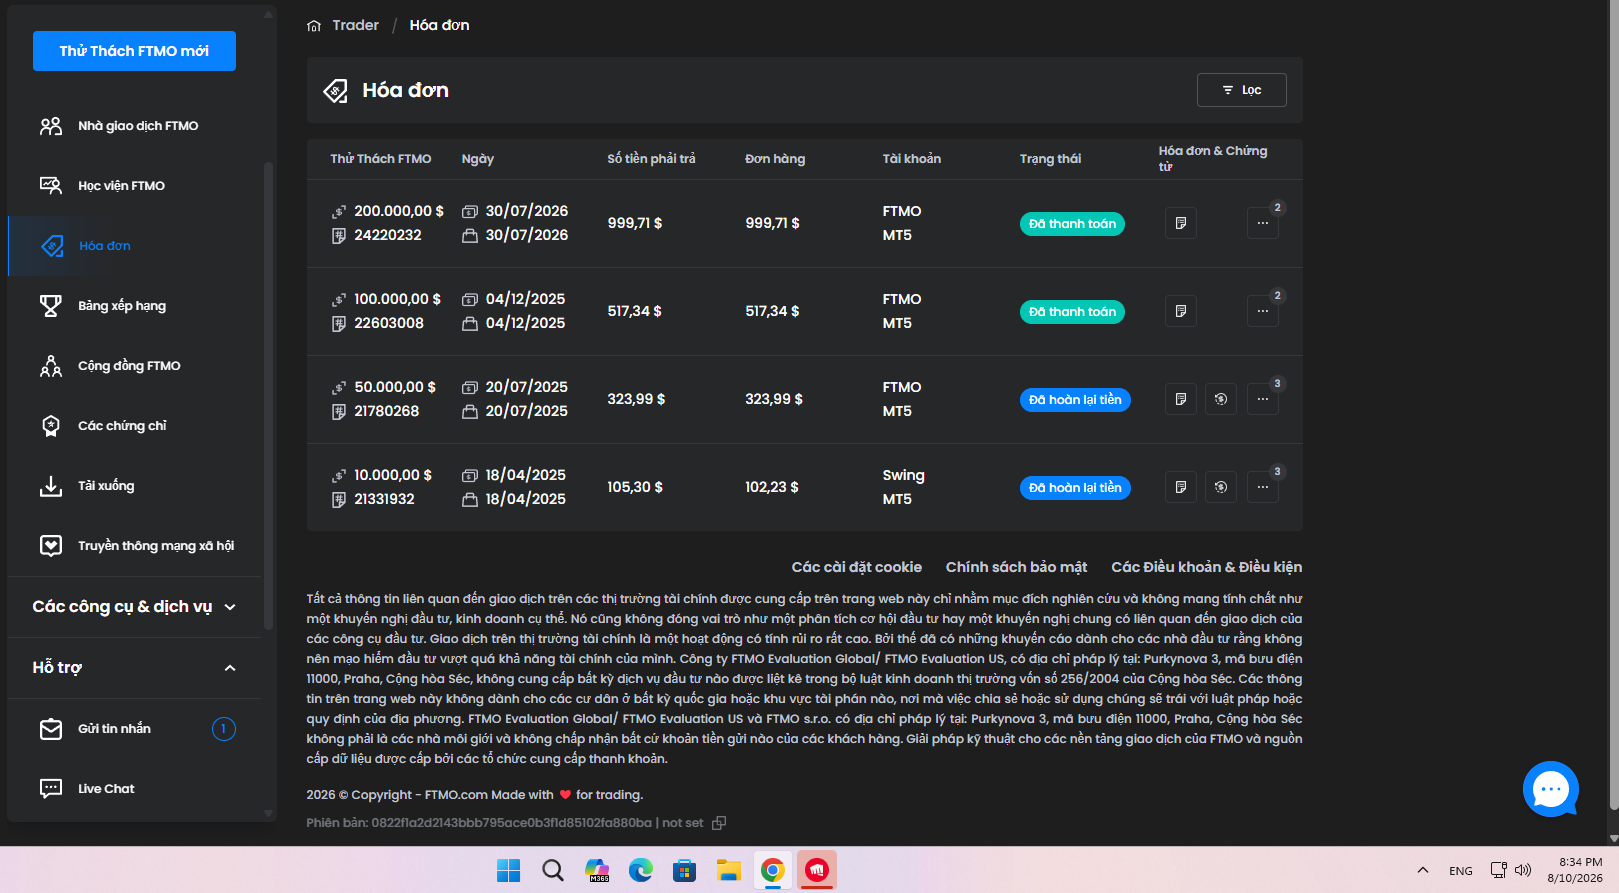The image size is (1619, 893).
Task: Open Các Điều khoản & Điều kiện link
Action: 1206,567
